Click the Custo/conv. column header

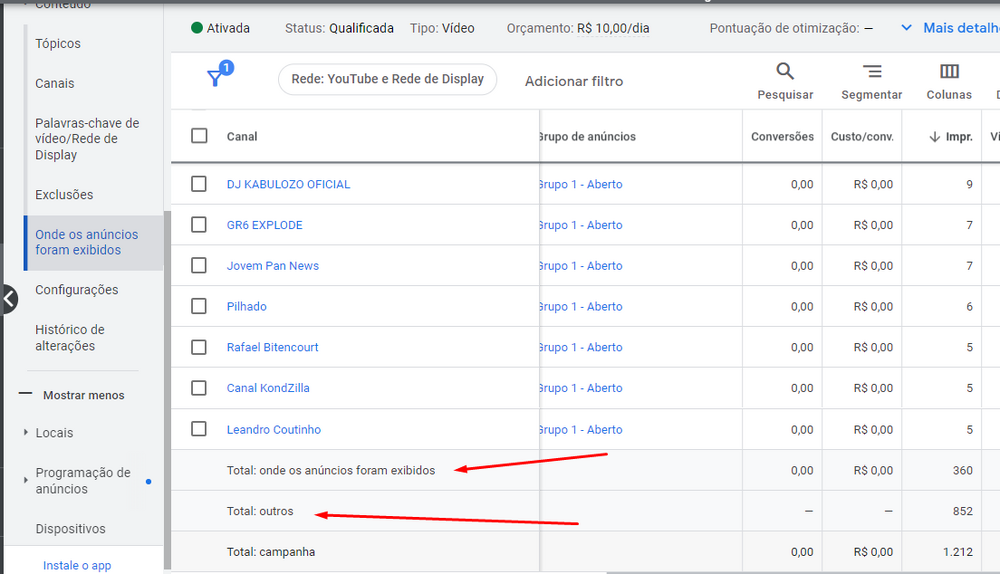tap(862, 136)
